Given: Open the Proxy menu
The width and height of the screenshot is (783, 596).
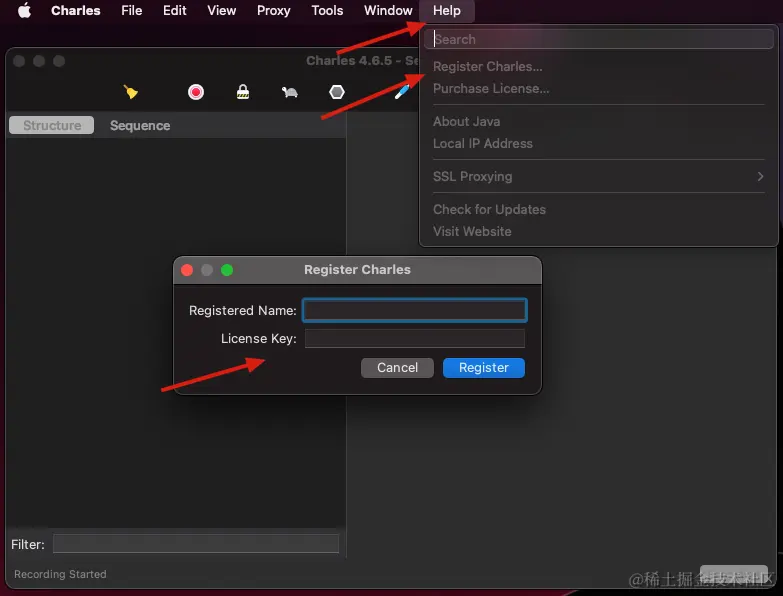Looking at the screenshot, I should click(x=273, y=10).
